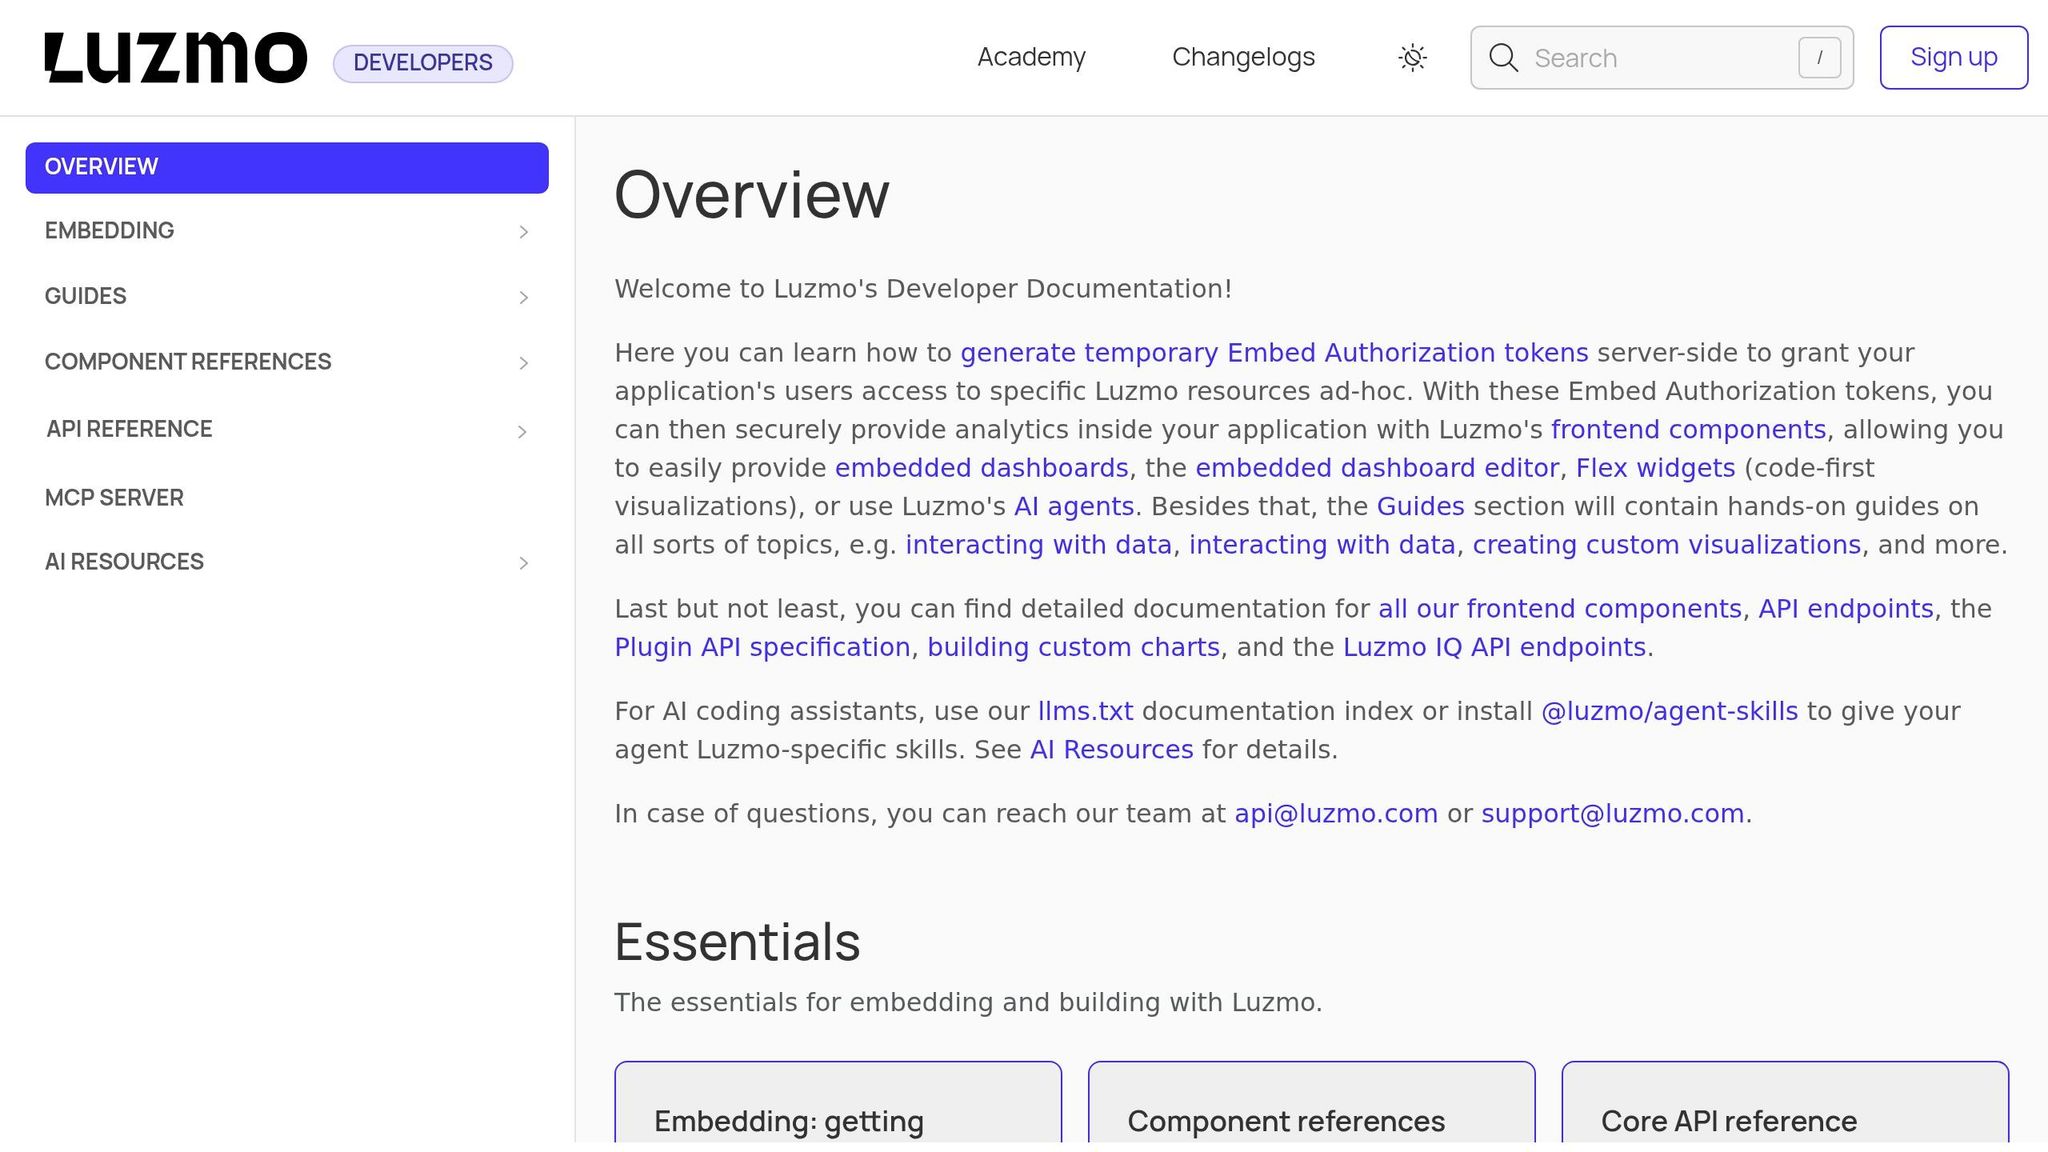Image resolution: width=2048 pixels, height=1152 pixels.
Task: Open 'all our frontend components' link
Action: tap(1559, 609)
